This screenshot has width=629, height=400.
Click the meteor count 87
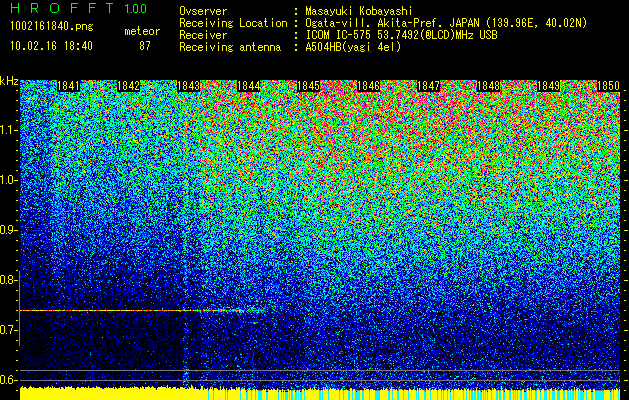point(145,46)
